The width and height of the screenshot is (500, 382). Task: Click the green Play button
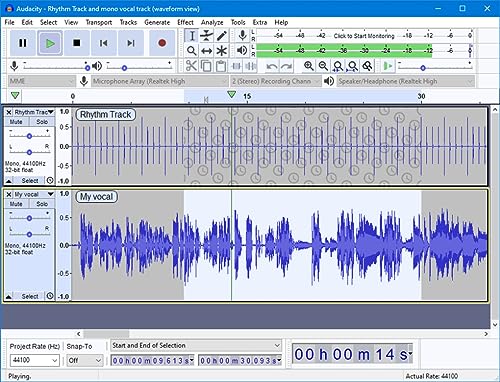point(50,43)
